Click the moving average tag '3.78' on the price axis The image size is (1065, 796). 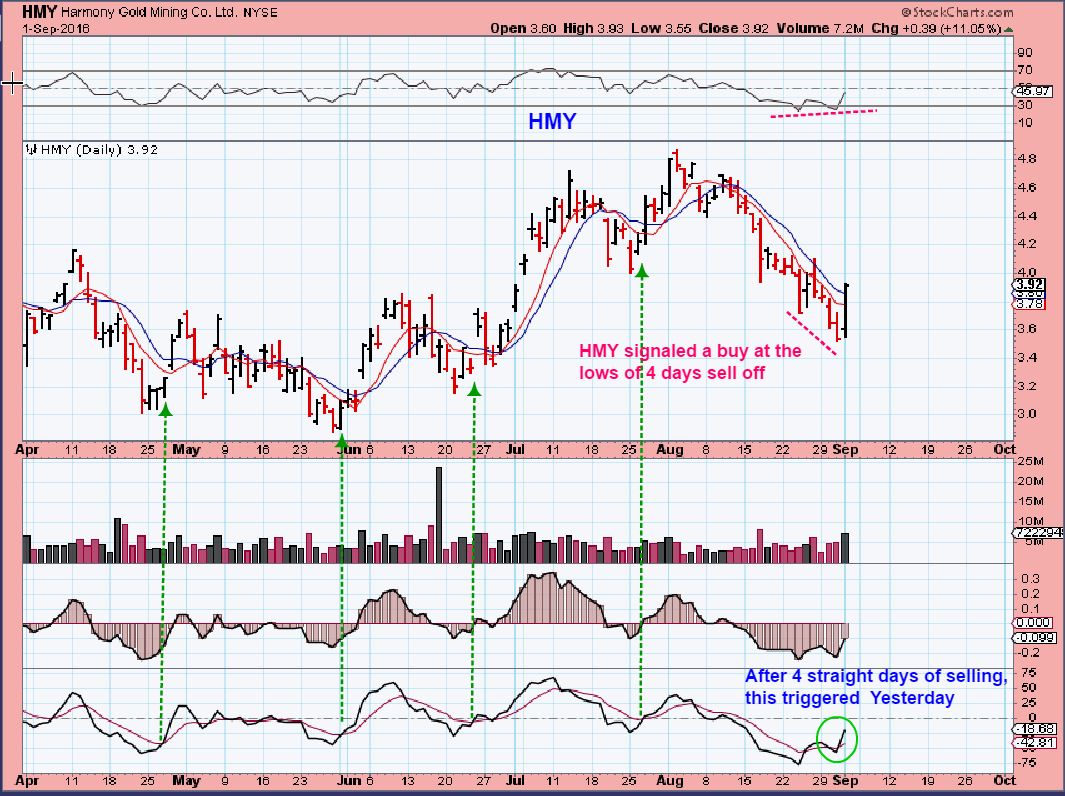click(1030, 304)
